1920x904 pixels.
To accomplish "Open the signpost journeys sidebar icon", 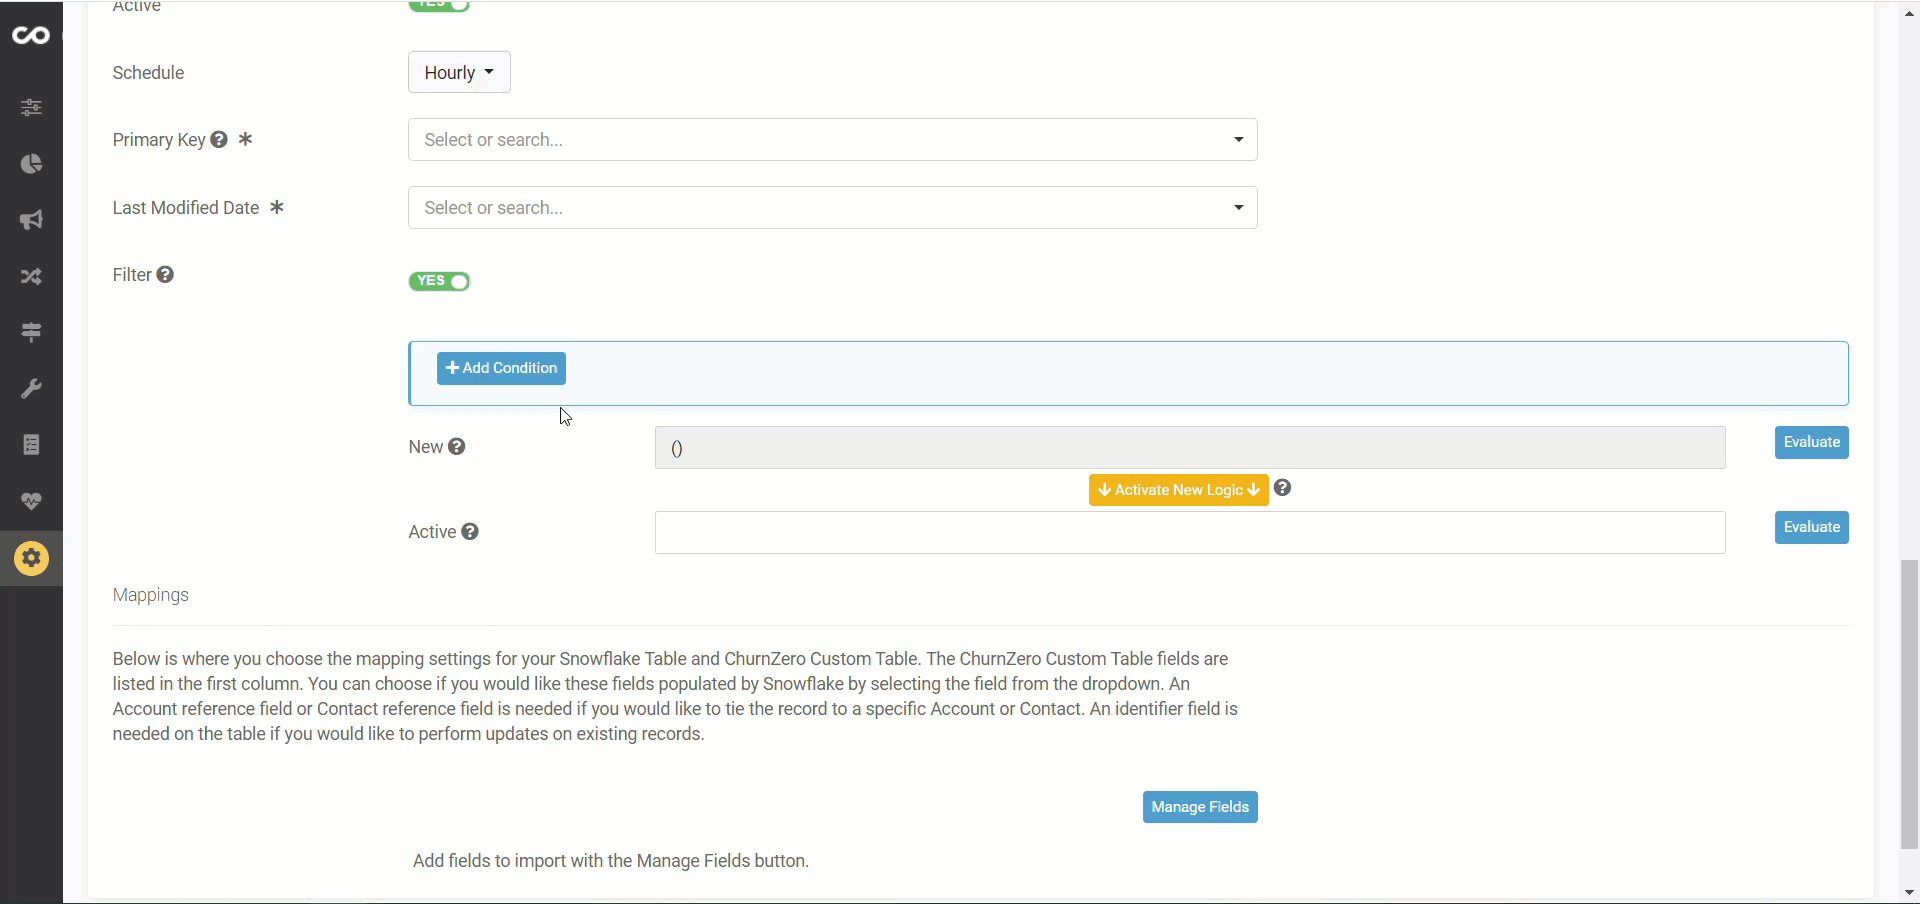I will coord(31,332).
